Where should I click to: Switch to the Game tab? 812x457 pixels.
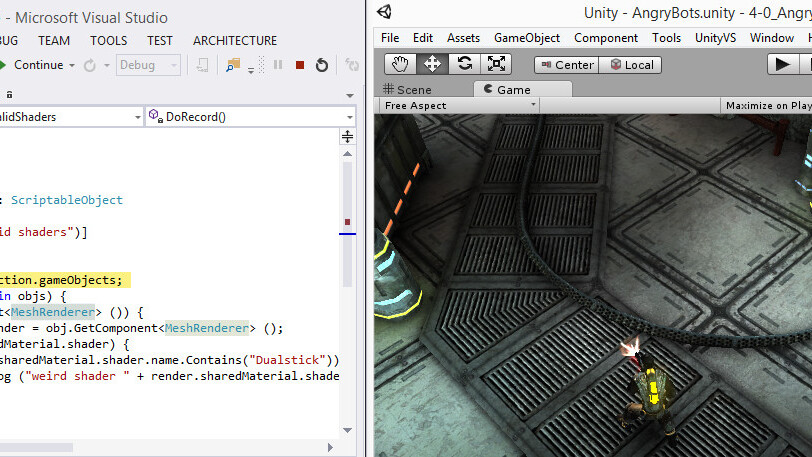point(523,90)
